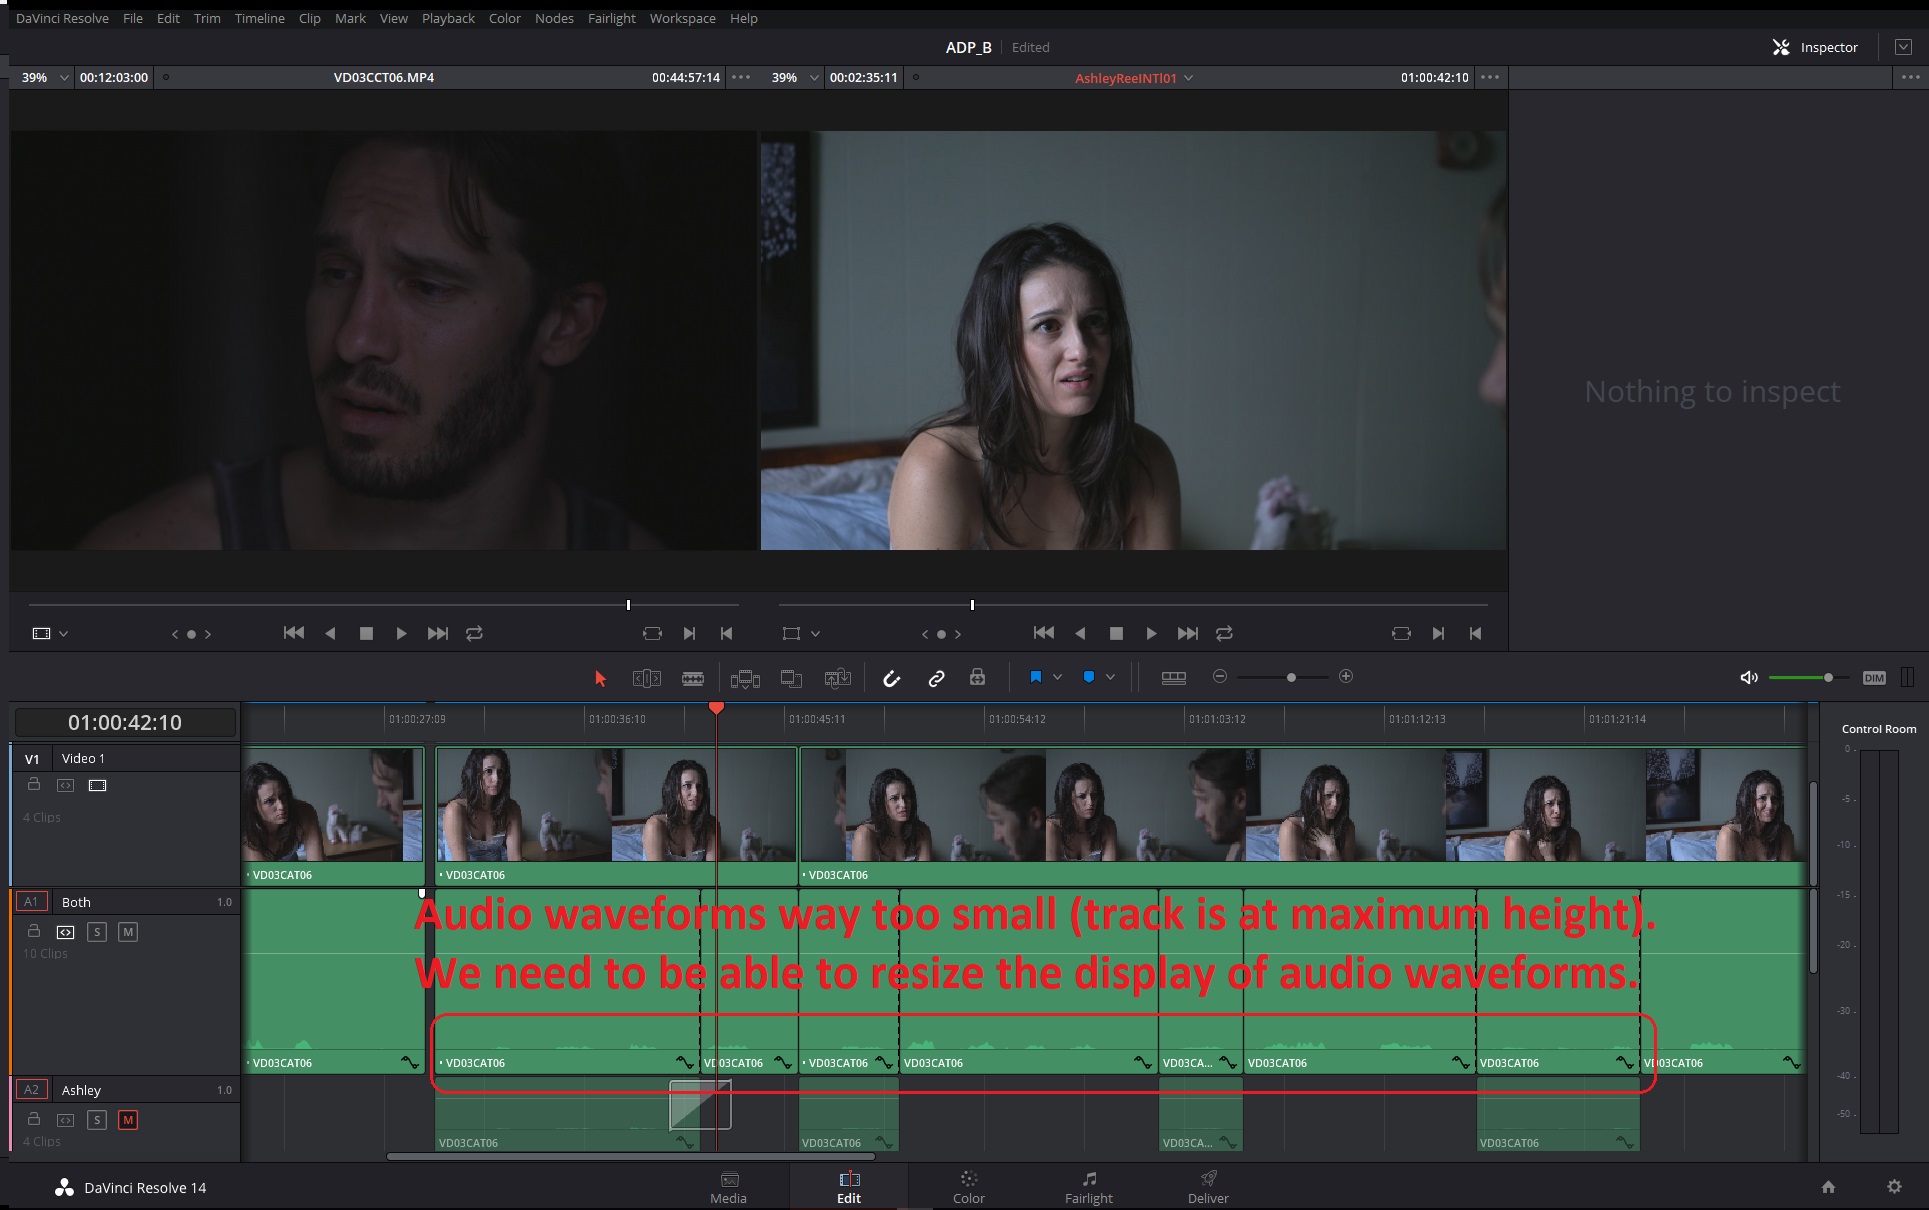Screen dimensions: 1929x1210
Task: Solo the A2 Ashley audio track
Action: point(97,1120)
